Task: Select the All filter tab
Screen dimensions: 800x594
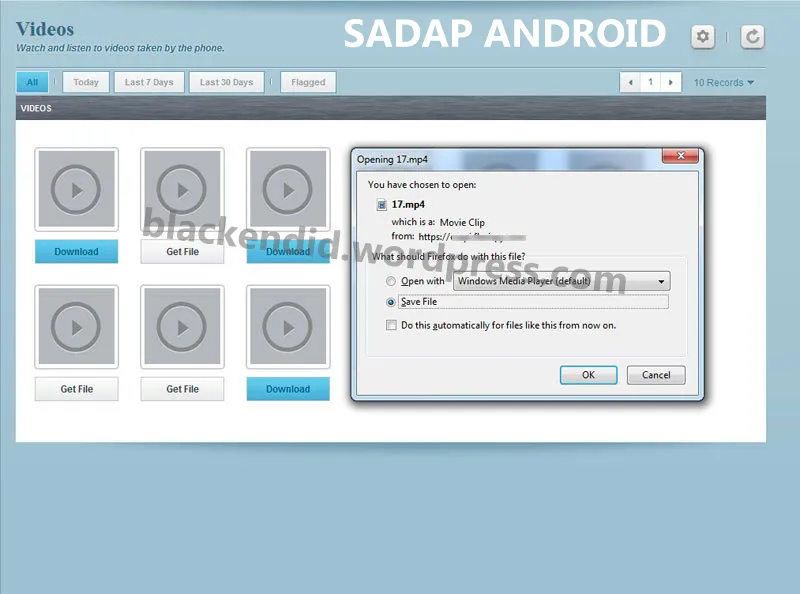Action: [x=32, y=82]
